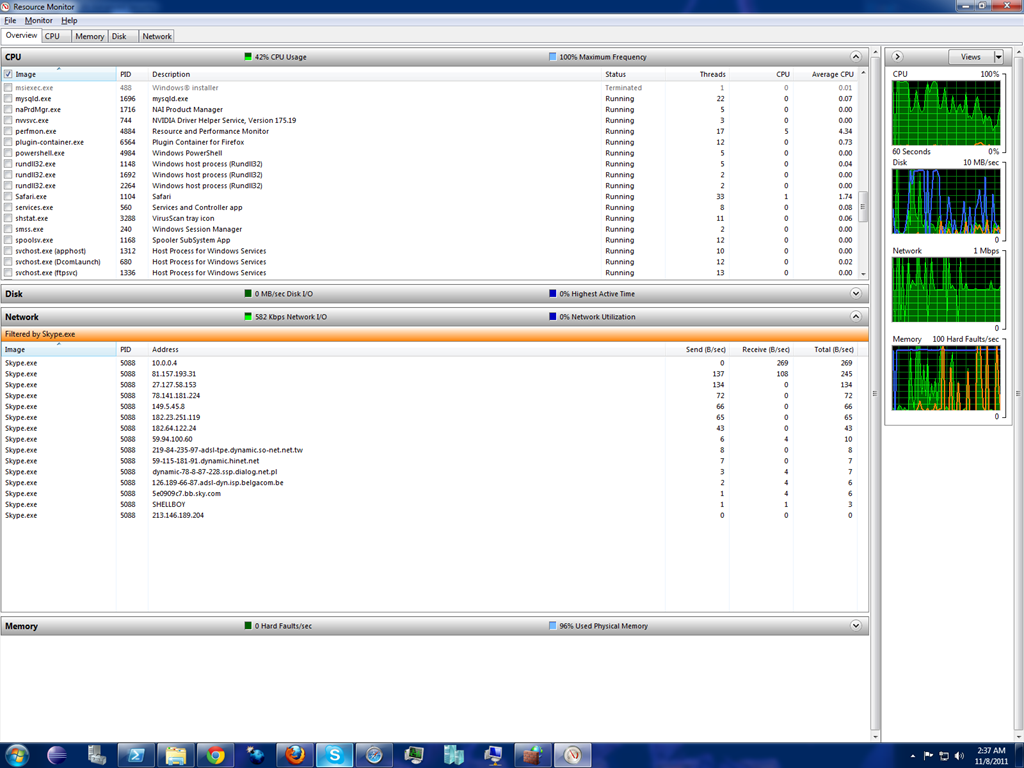This screenshot has height=768, width=1024.
Task: Check the powershell.exe checkbox
Action: tap(8, 153)
